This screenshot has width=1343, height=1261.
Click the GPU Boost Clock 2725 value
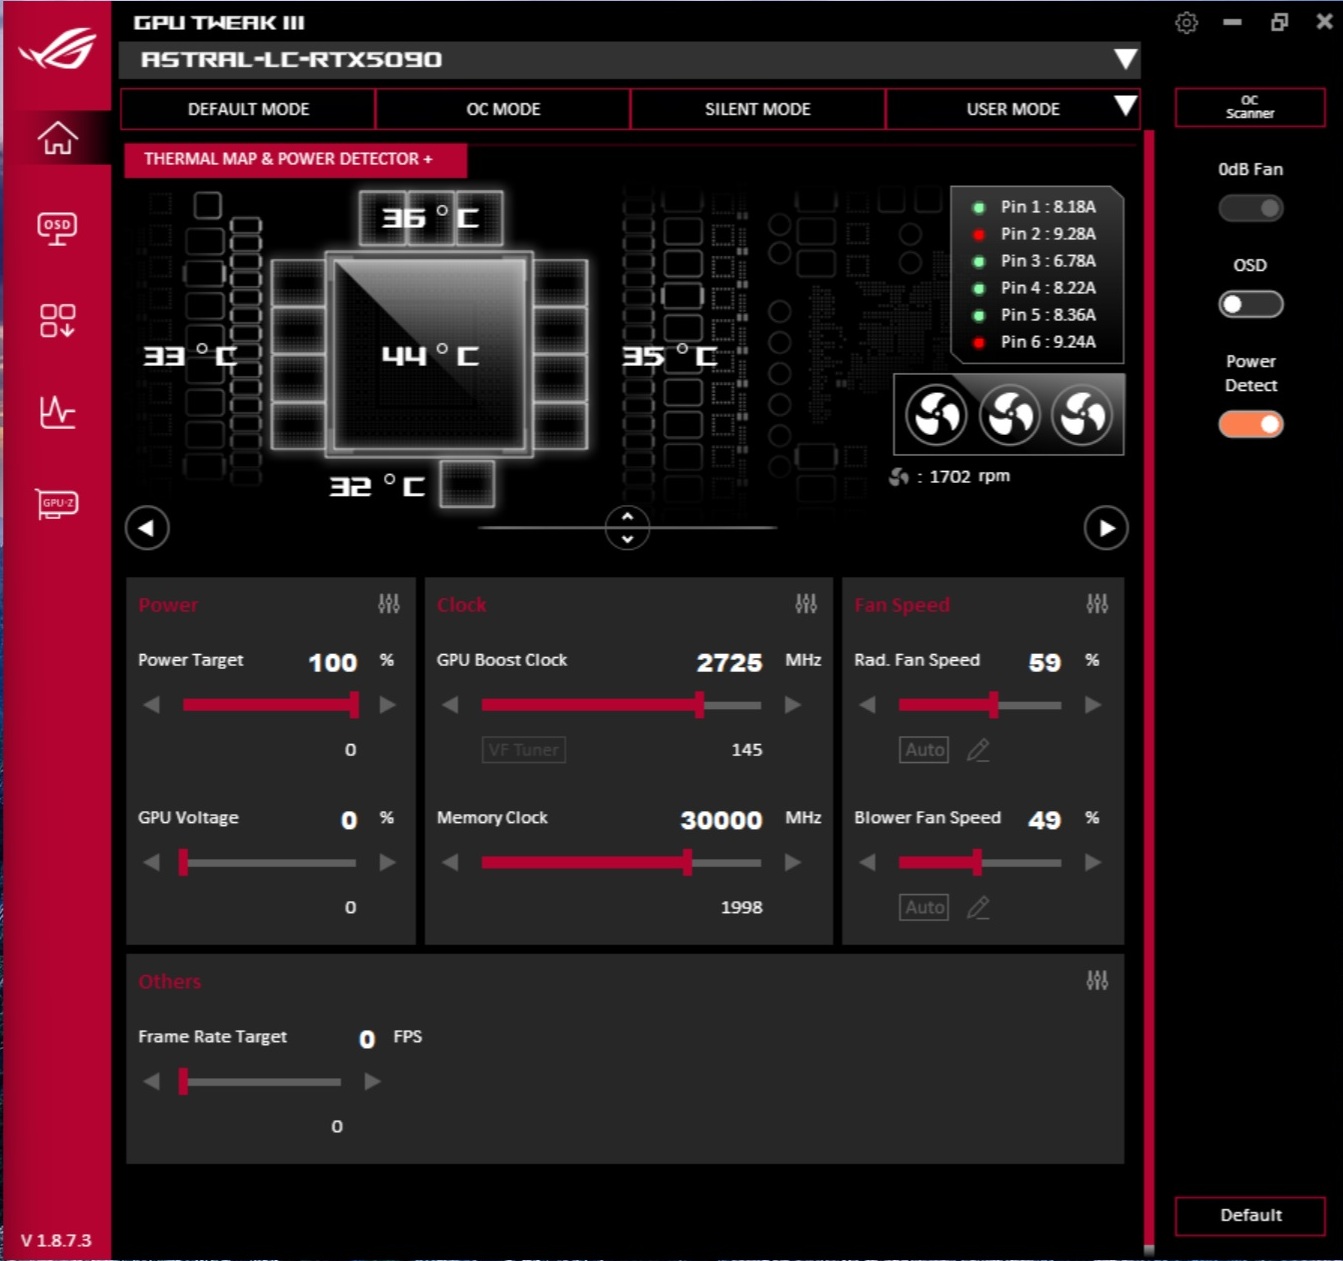[x=729, y=663]
